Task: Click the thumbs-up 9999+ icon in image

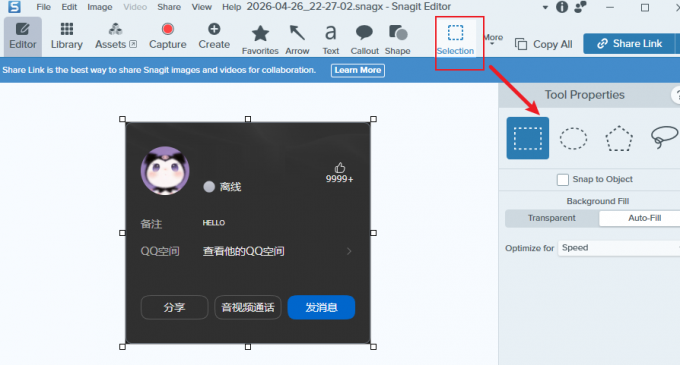Action: [340, 173]
